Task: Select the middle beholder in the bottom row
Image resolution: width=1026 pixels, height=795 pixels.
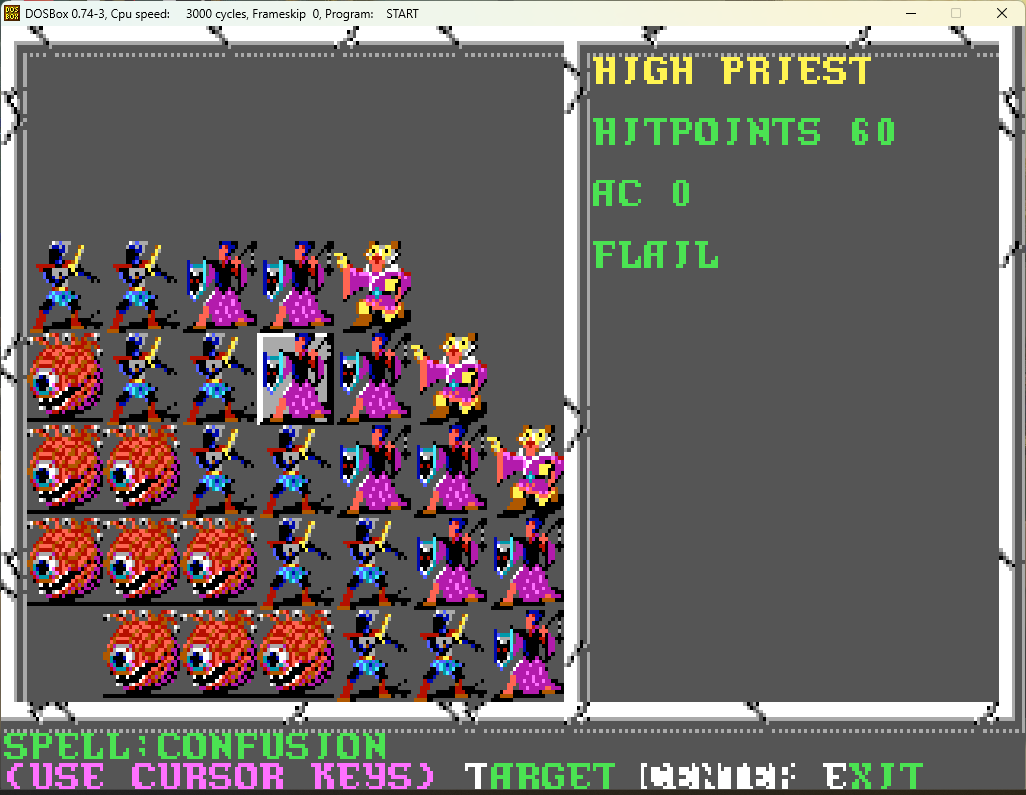Action: click(x=219, y=655)
